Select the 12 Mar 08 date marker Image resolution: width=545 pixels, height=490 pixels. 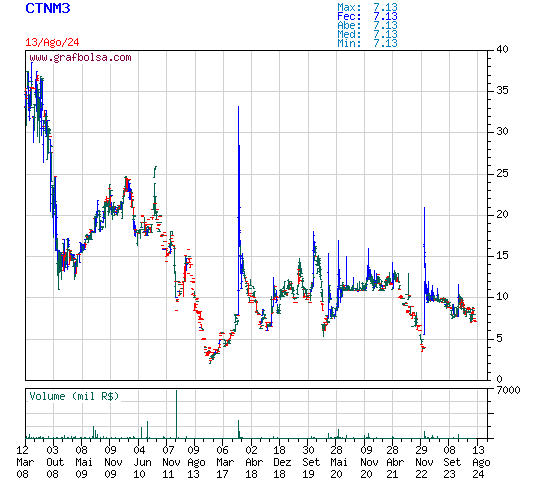click(x=25, y=462)
